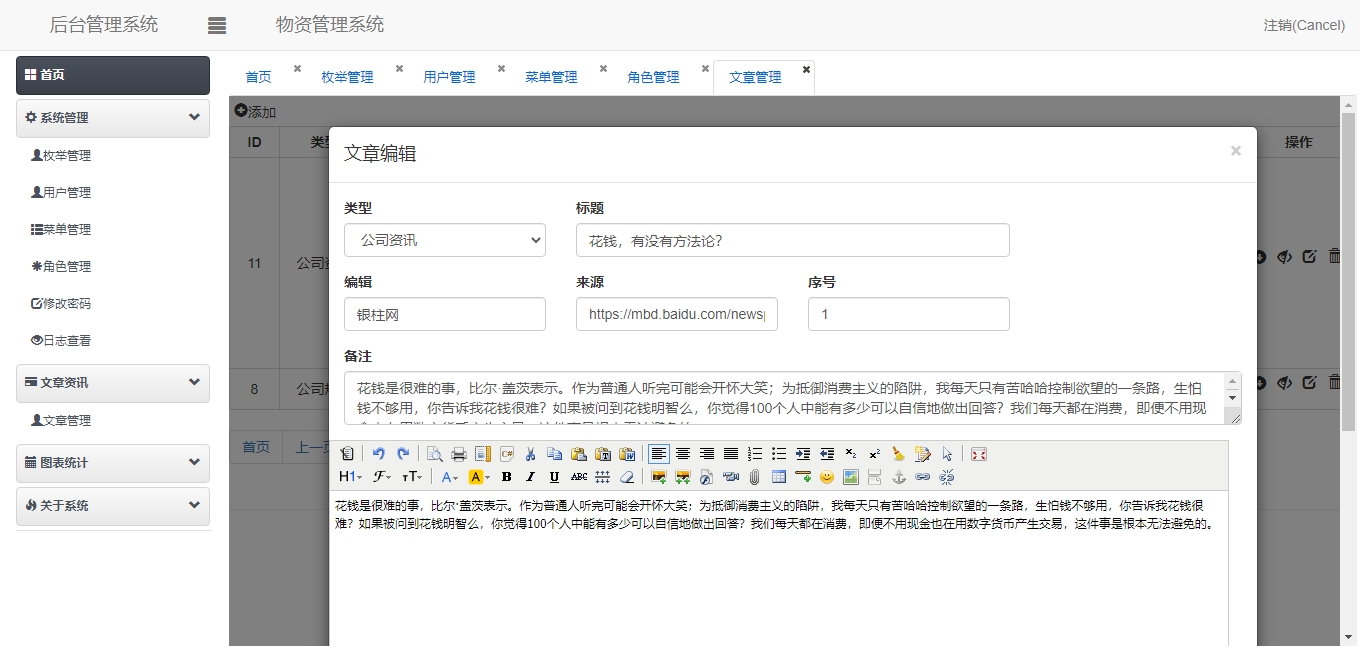Switch to the 用户管理 tab

449,77
